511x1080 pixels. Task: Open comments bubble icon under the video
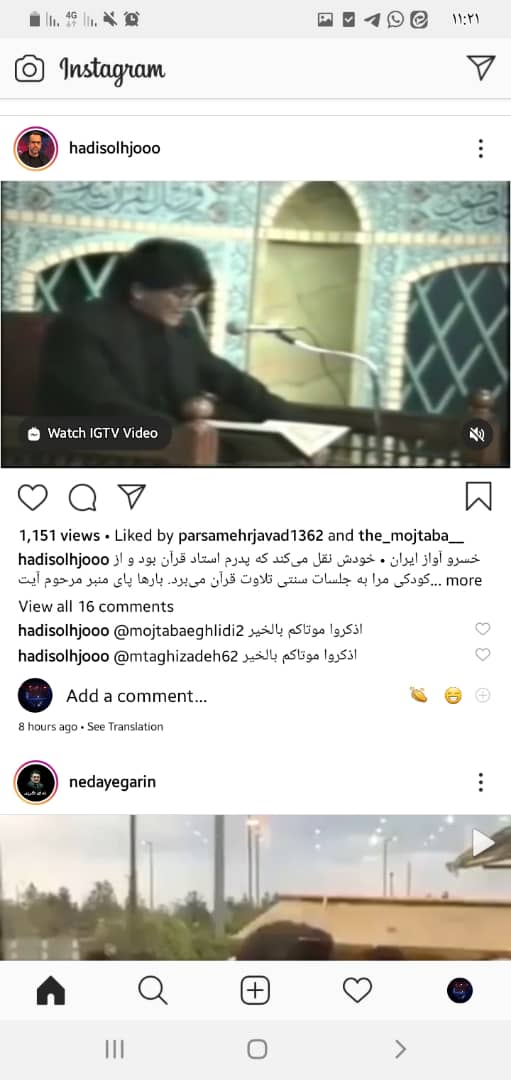tap(83, 497)
